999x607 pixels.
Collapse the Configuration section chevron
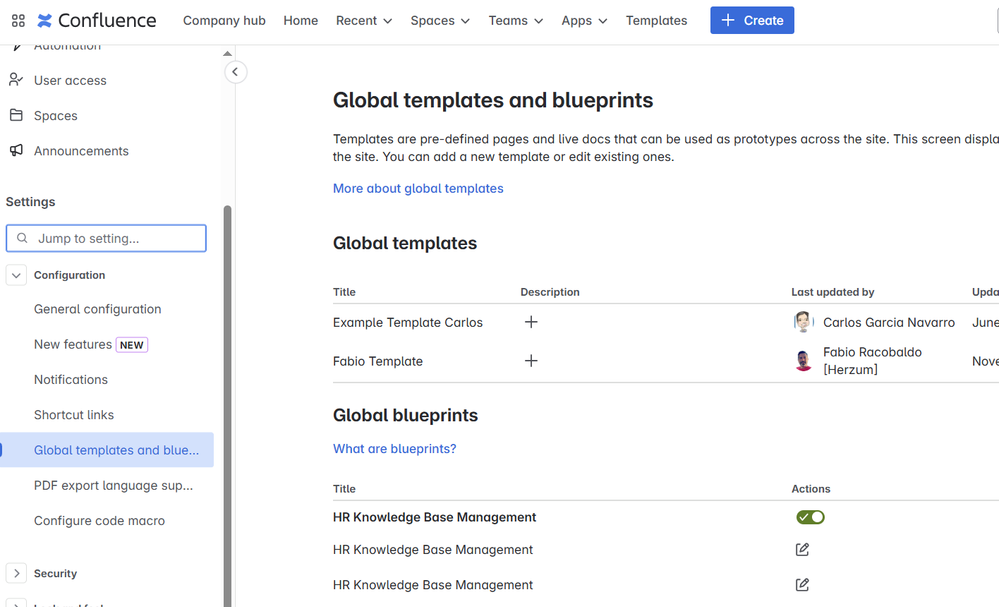(16, 275)
